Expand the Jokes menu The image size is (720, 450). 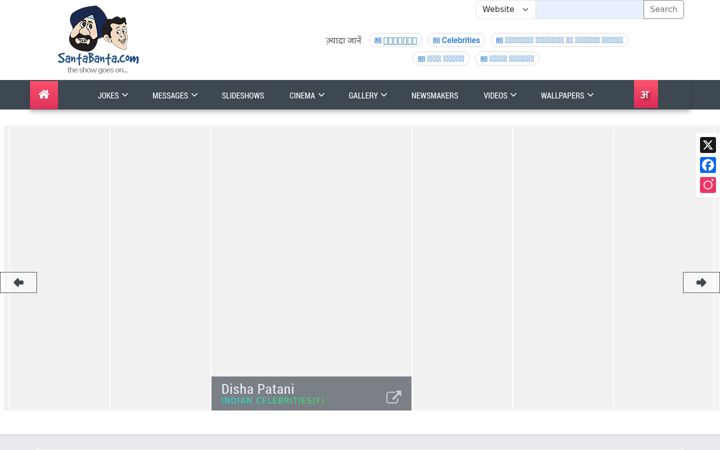click(x=112, y=95)
